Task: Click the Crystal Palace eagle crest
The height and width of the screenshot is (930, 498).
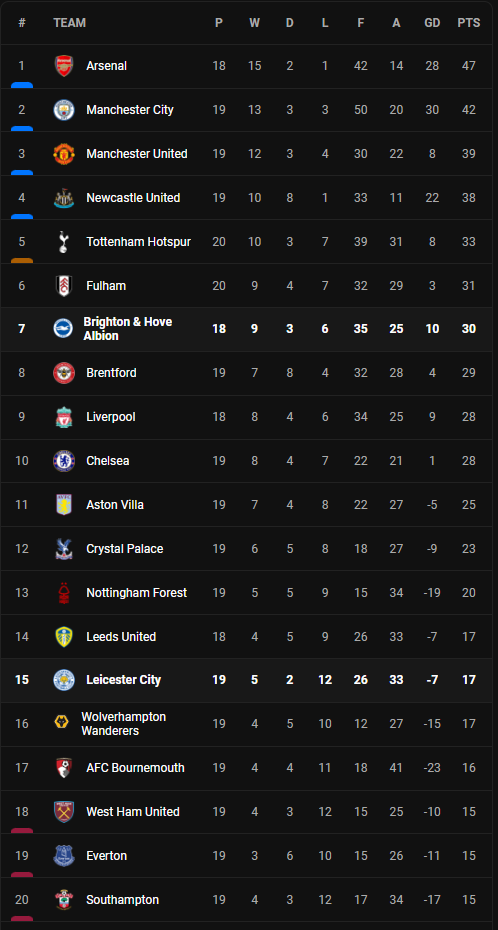Action: tap(63, 549)
